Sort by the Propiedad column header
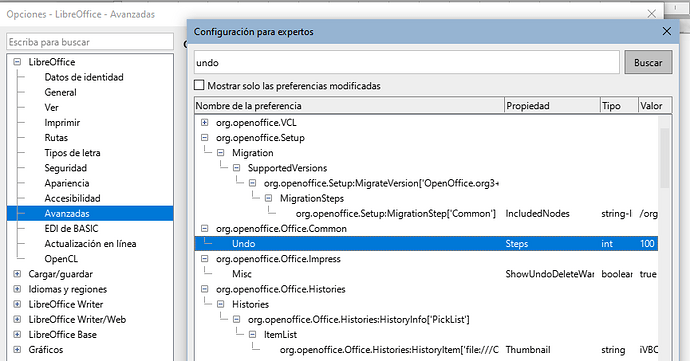The image size is (690, 361). pos(552,106)
